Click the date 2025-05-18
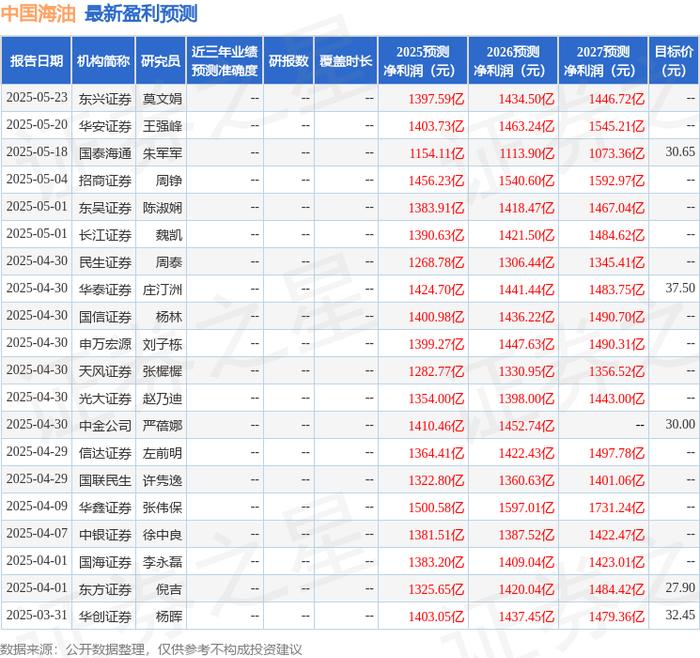Image resolution: width=700 pixels, height=658 pixels. (37, 152)
